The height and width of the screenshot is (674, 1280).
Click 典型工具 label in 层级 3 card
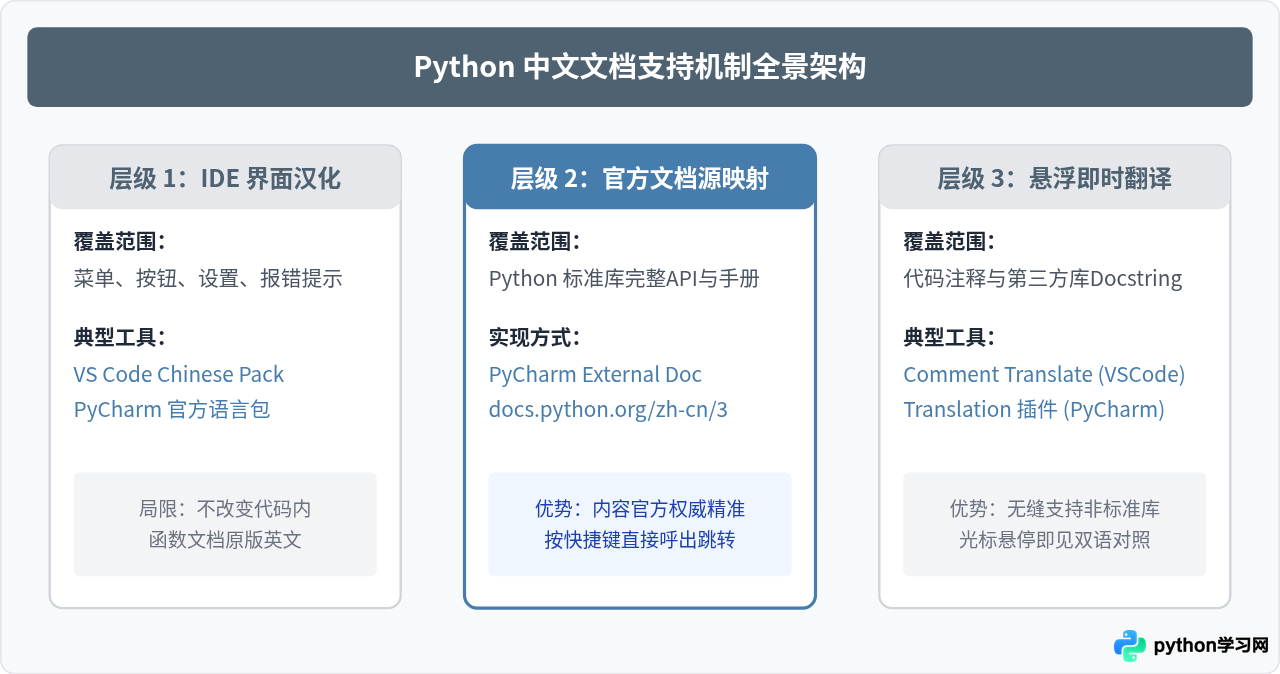click(950, 337)
